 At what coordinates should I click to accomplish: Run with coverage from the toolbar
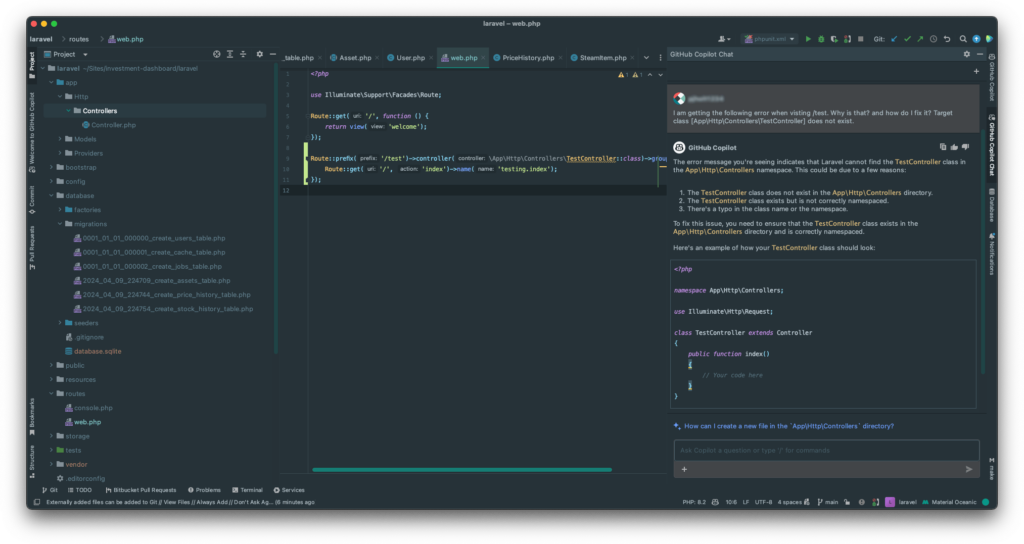tap(834, 39)
